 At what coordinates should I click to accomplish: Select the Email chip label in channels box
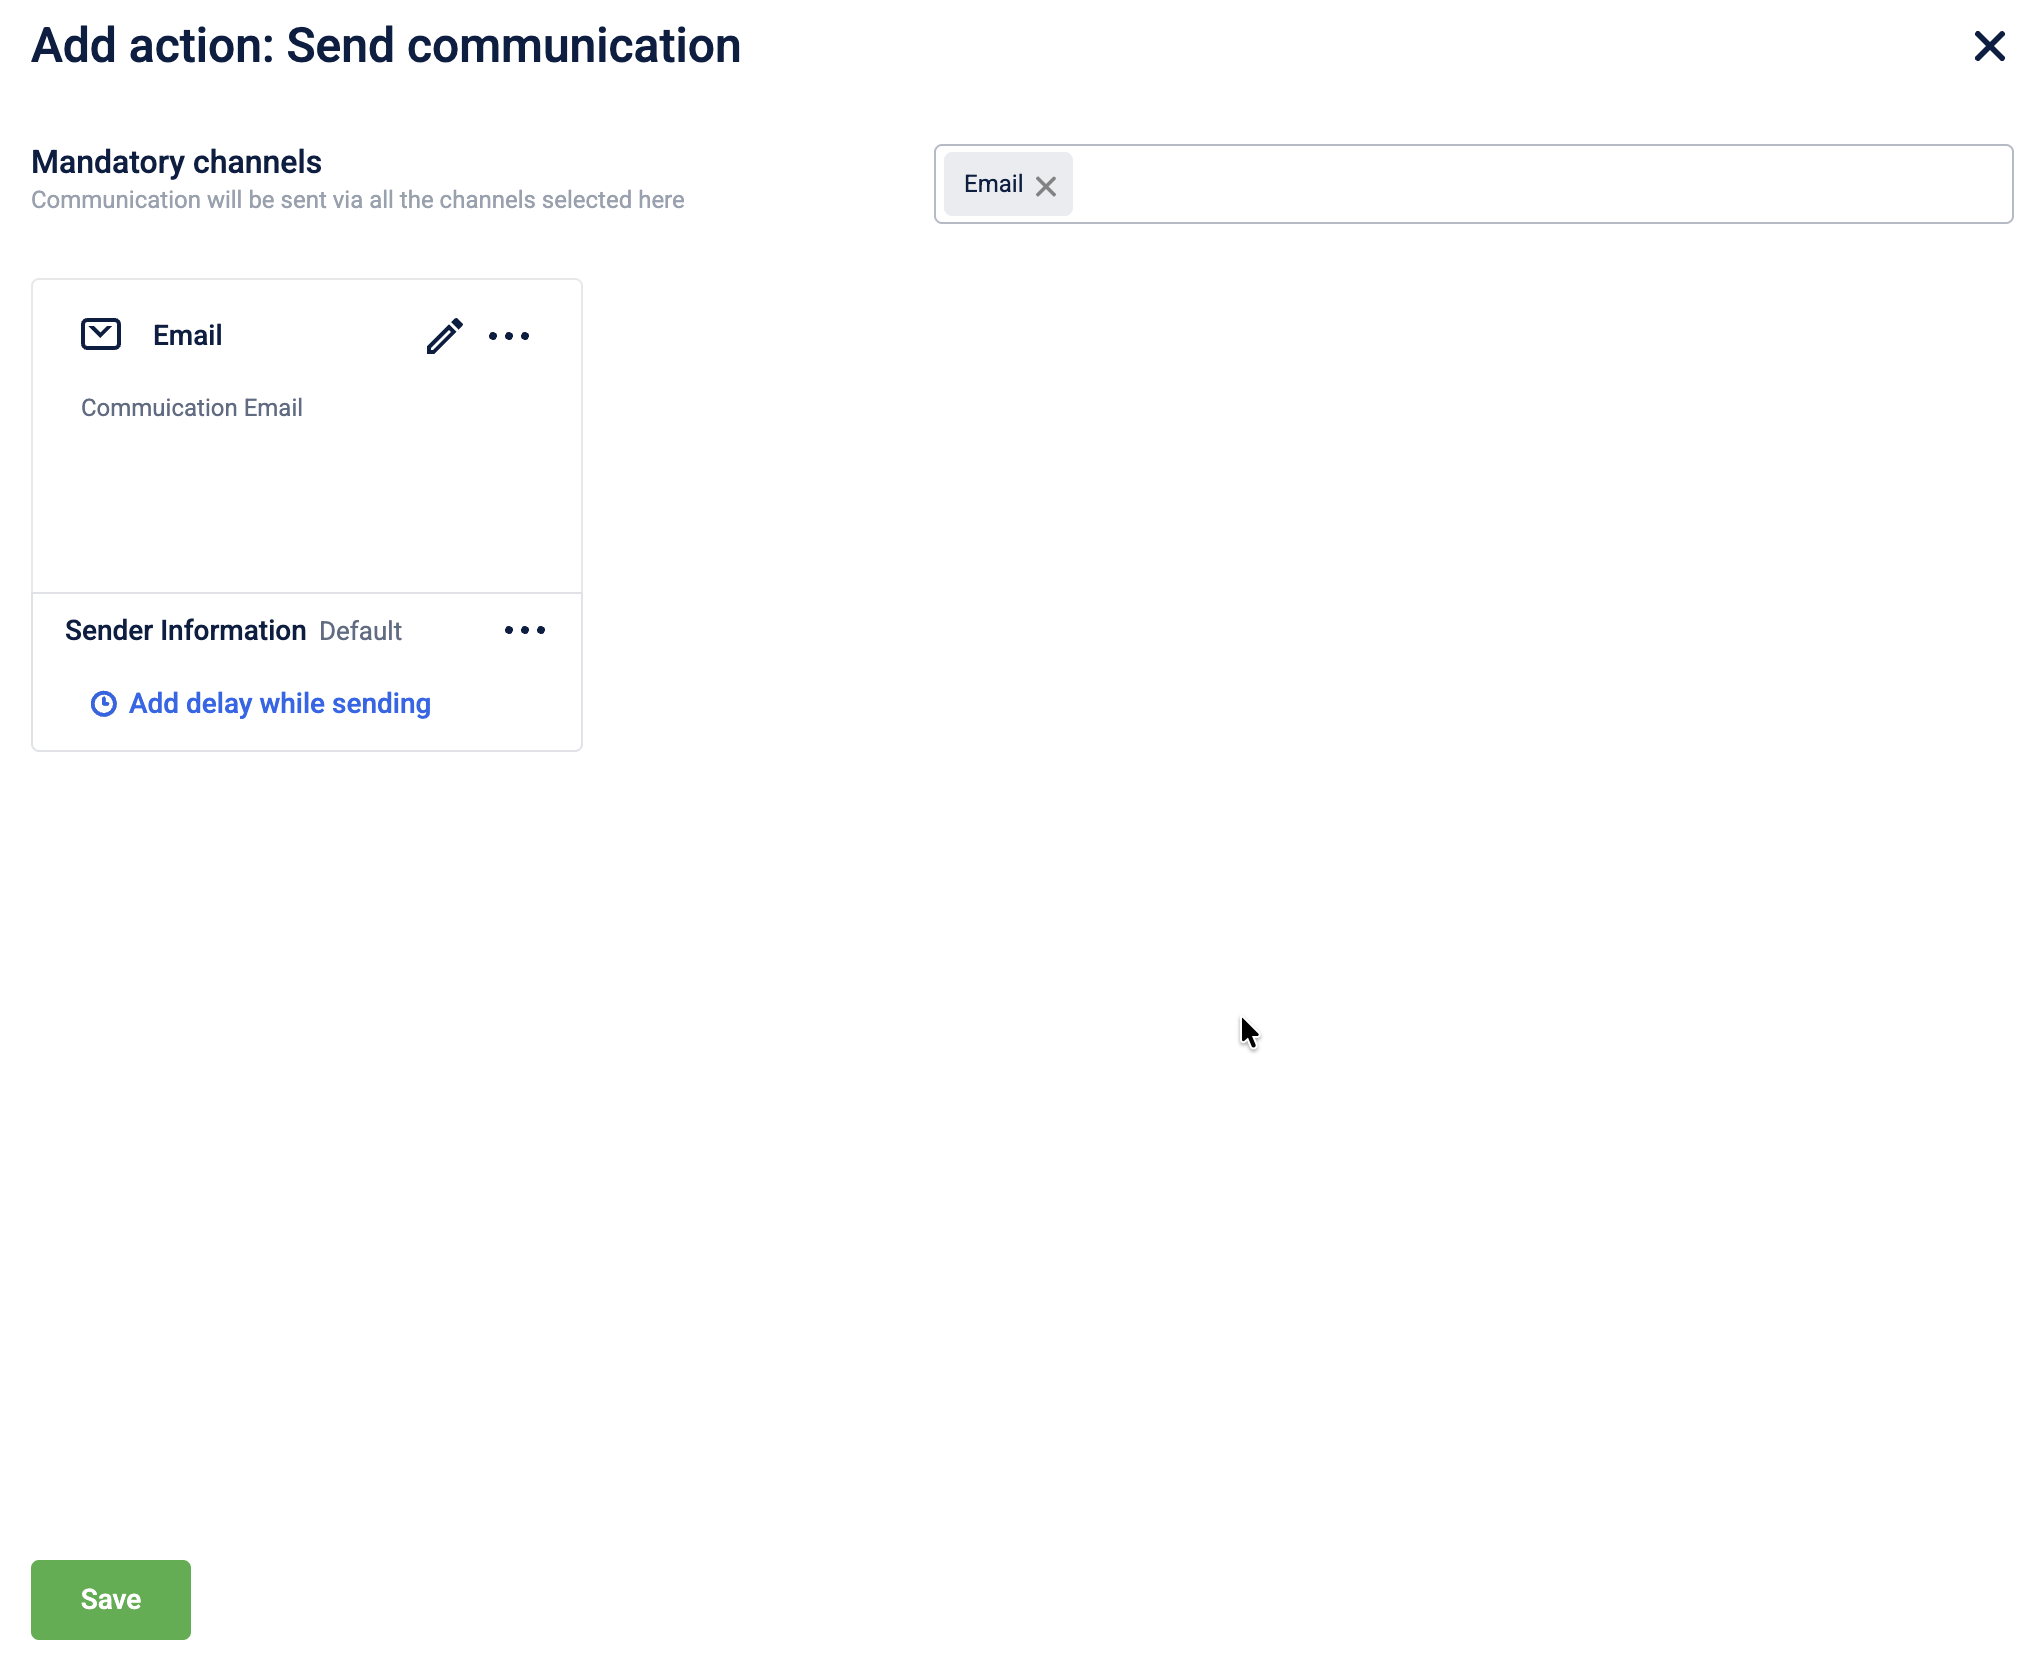tap(993, 184)
